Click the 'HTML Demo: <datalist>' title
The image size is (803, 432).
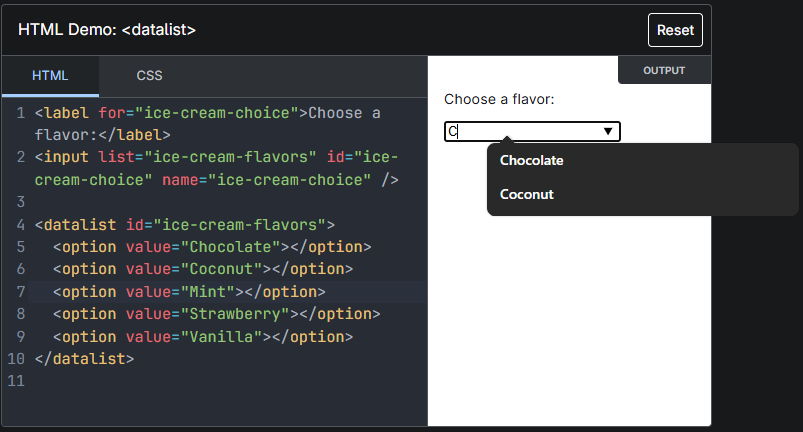[107, 30]
